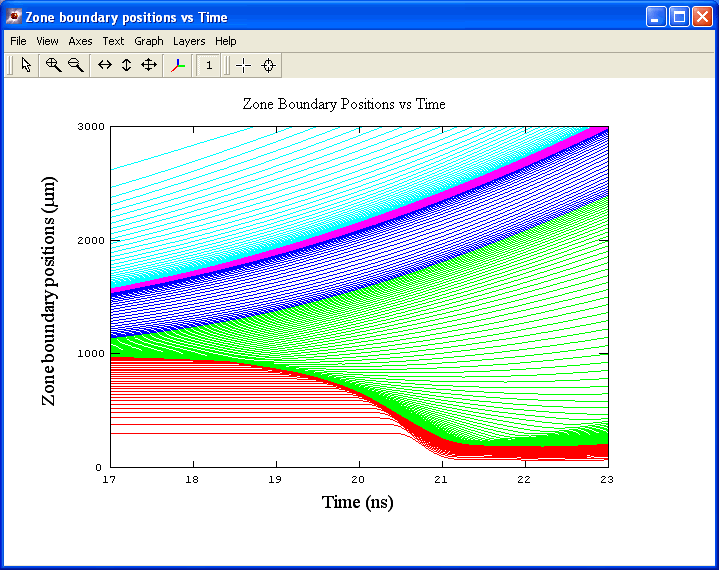Toggle layer 1 button in toolbar
The width and height of the screenshot is (719, 570).
[x=209, y=65]
